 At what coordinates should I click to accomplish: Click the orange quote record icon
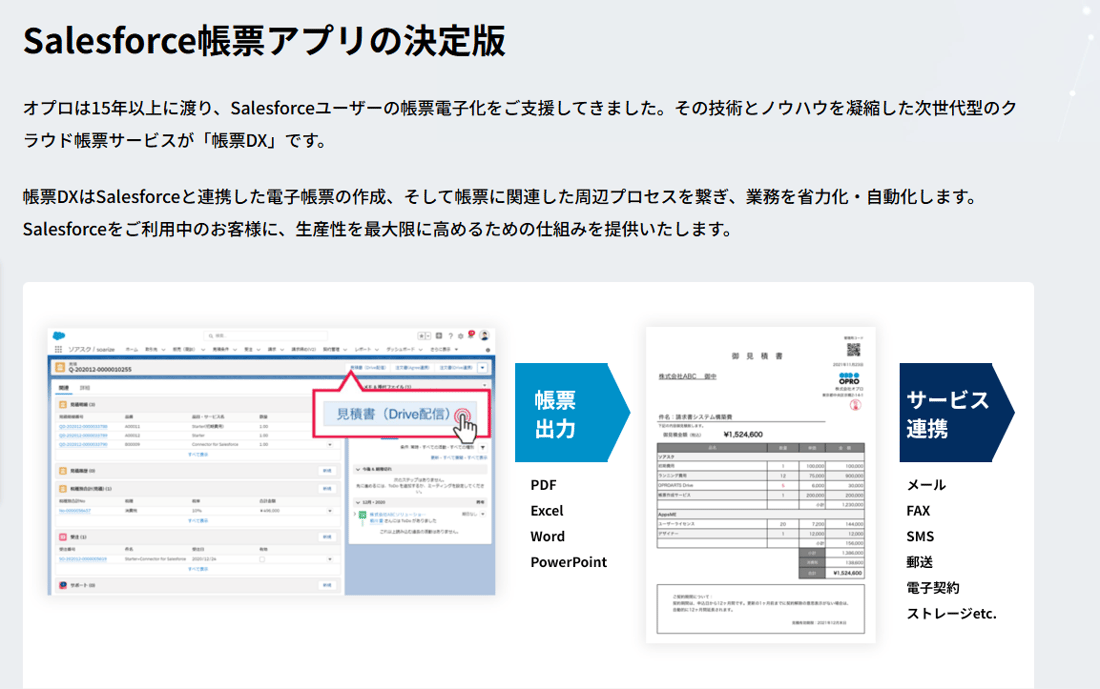pyautogui.click(x=60, y=367)
